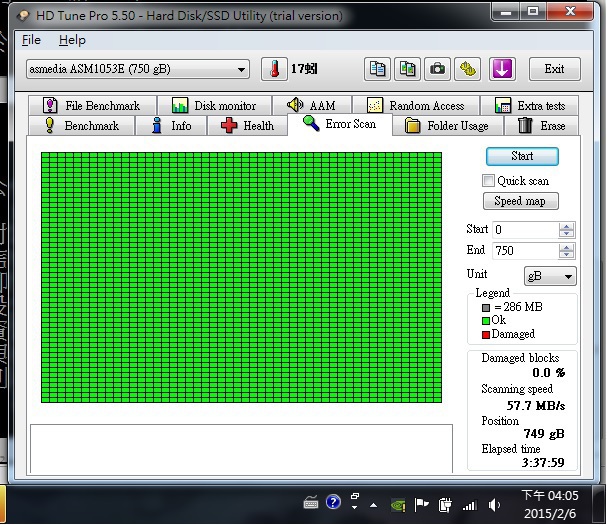Switch to Disk monitor tab
The image size is (607, 525).
(215, 105)
